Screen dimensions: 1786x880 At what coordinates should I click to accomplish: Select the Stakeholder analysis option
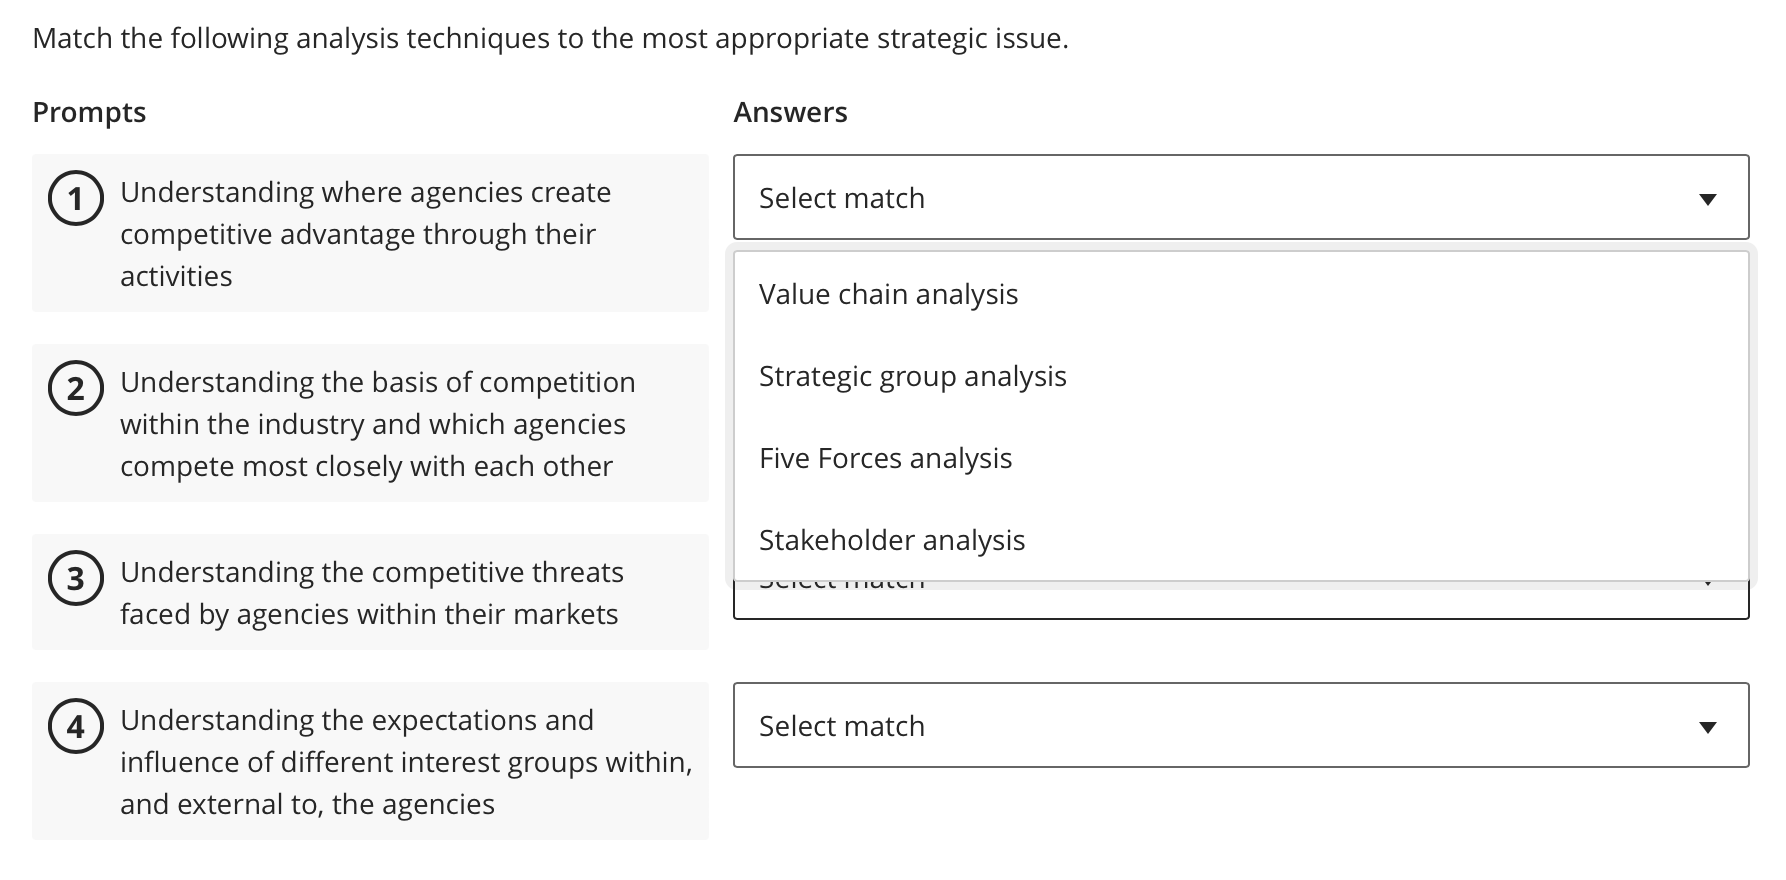(891, 540)
